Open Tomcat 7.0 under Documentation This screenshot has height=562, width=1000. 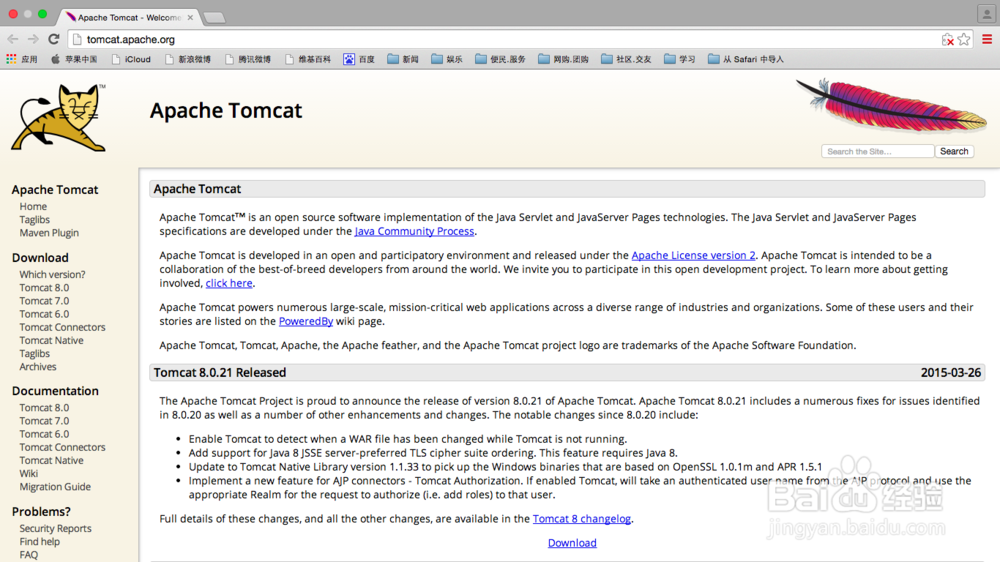pos(44,421)
